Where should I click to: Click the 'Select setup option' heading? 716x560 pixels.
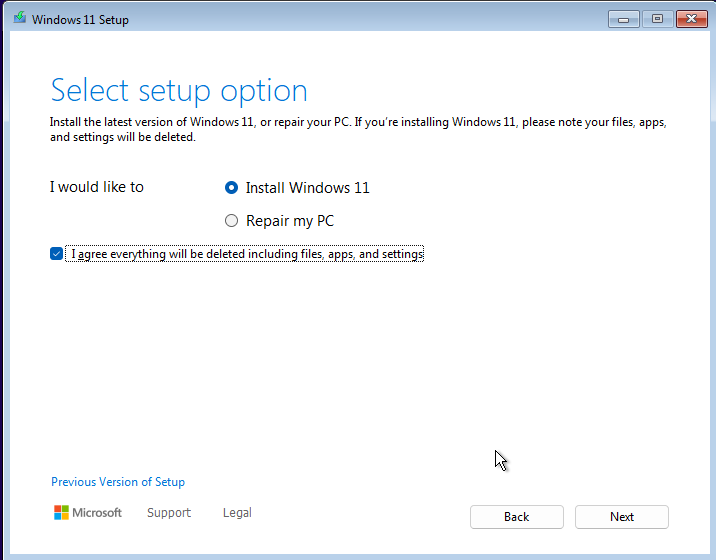click(179, 91)
